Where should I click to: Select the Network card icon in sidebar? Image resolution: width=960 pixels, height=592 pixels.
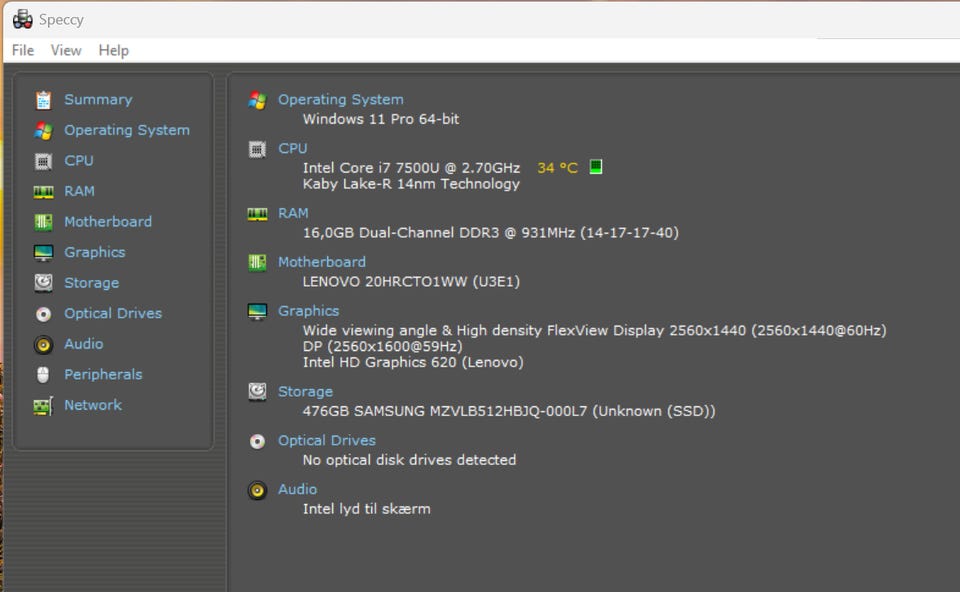point(43,406)
